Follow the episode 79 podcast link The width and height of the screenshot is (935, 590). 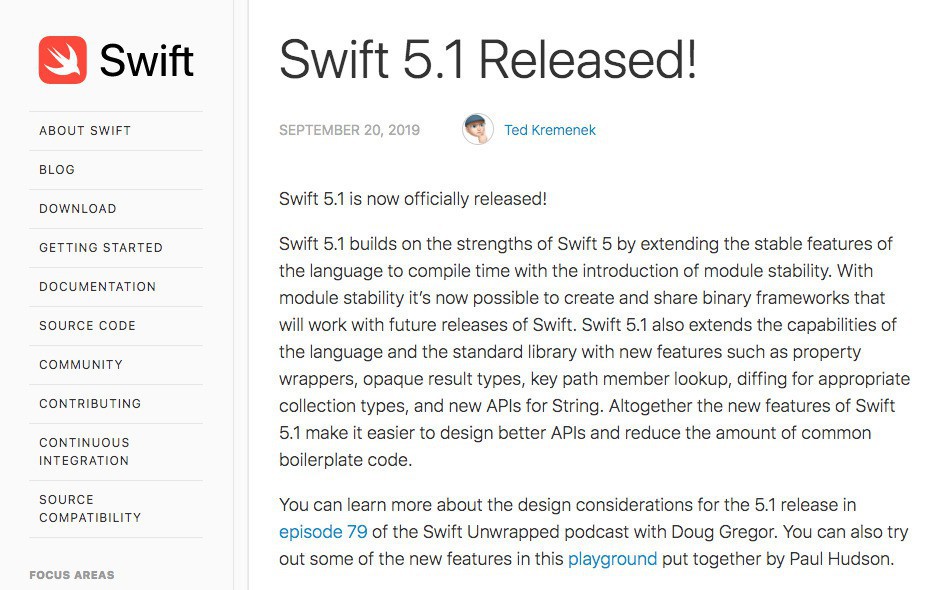point(320,531)
